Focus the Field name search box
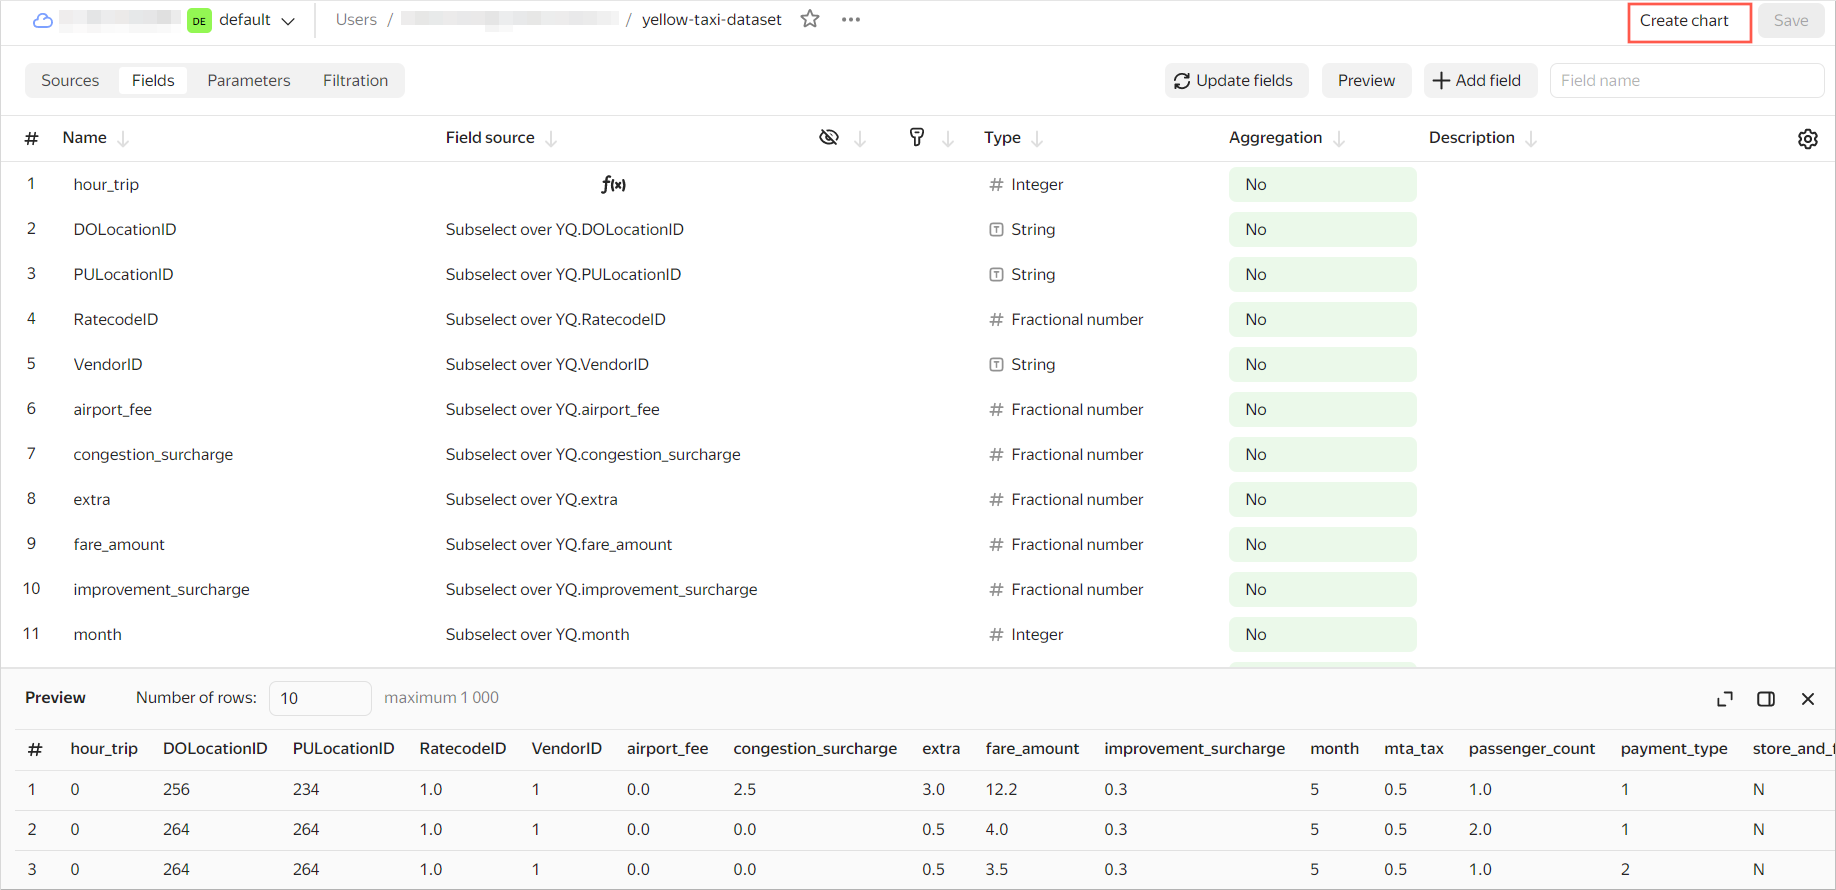The image size is (1836, 890). click(1686, 80)
